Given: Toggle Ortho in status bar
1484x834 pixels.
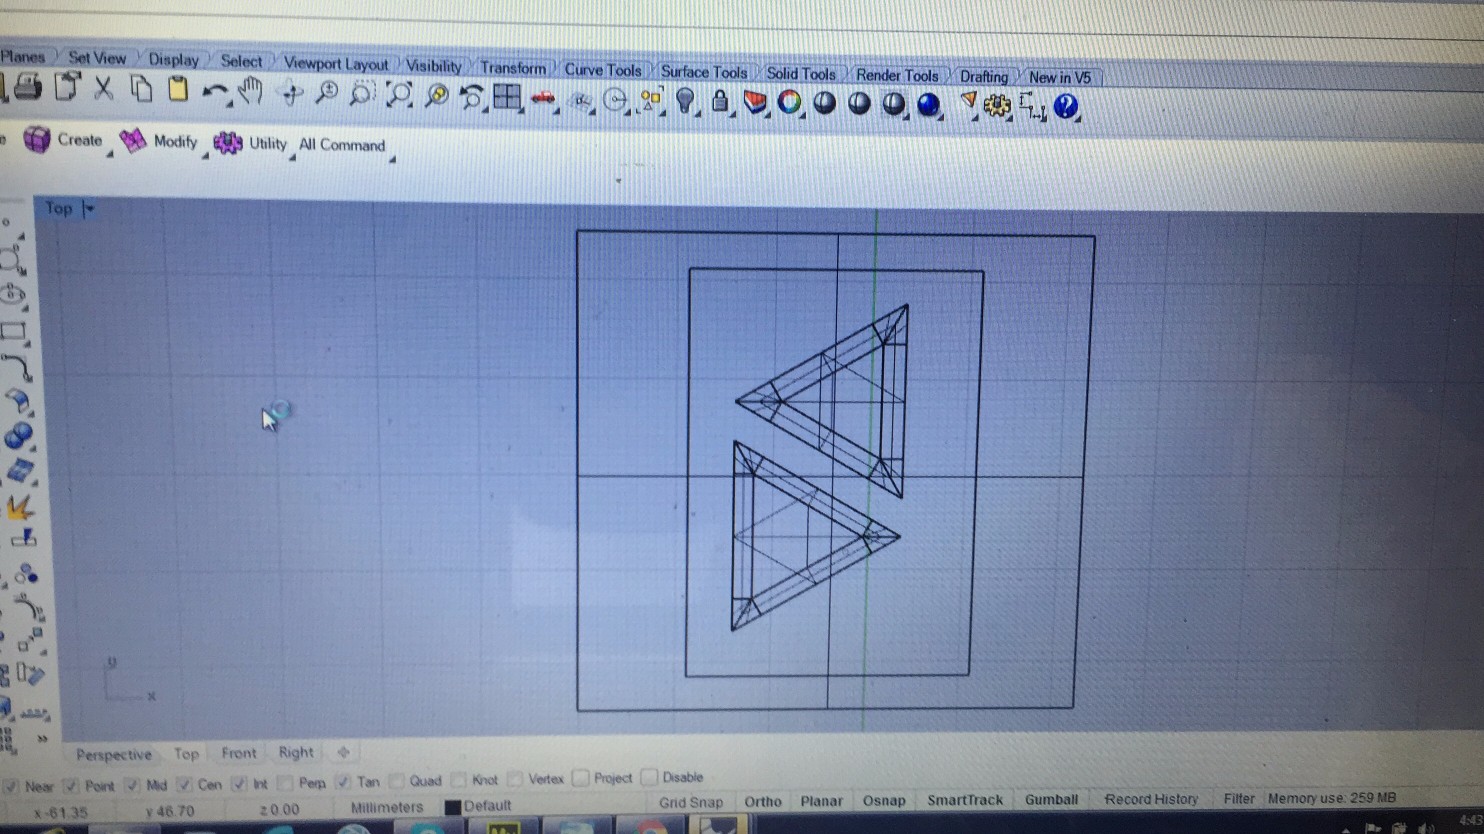Looking at the screenshot, I should tap(763, 801).
